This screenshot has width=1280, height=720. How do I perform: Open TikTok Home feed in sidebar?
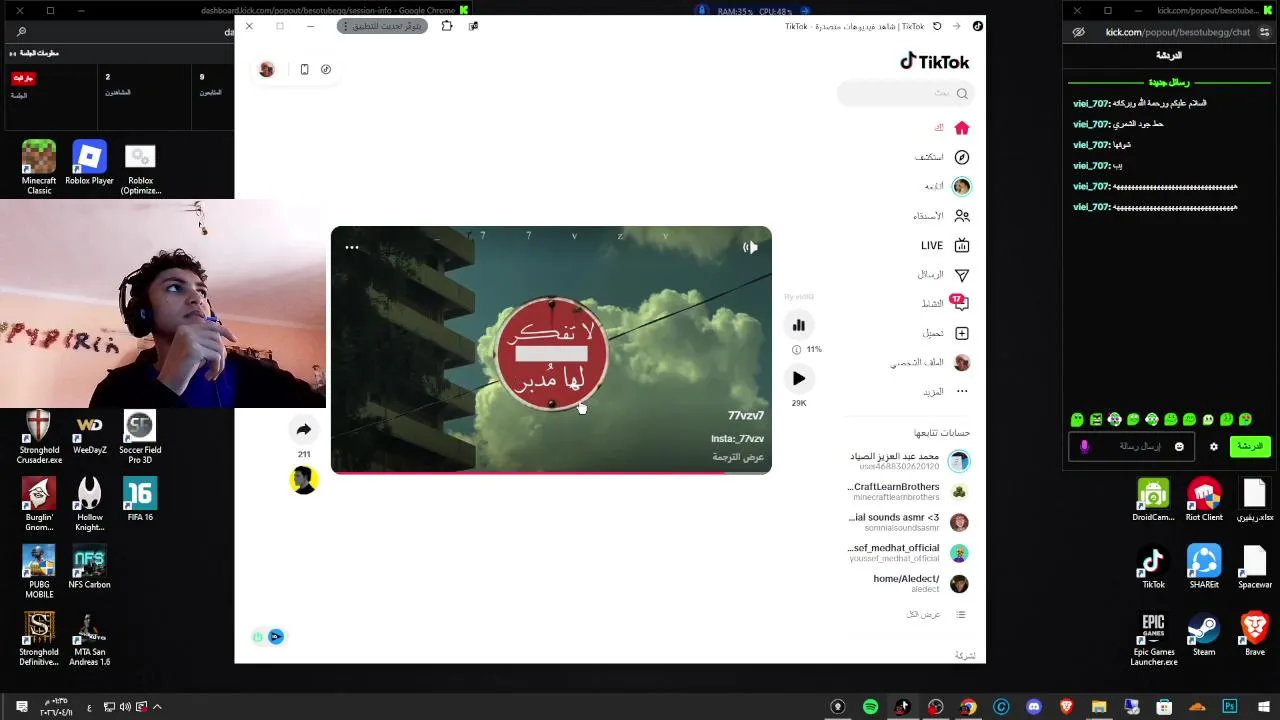[951, 128]
